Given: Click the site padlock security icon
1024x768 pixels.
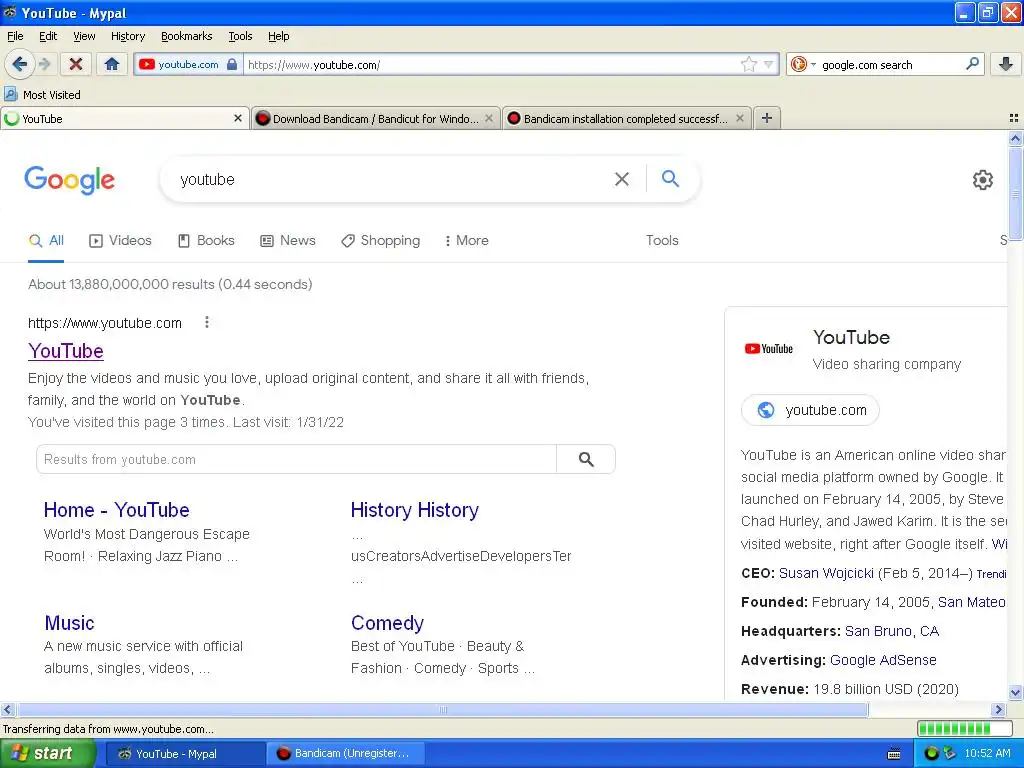Looking at the screenshot, I should [232, 64].
